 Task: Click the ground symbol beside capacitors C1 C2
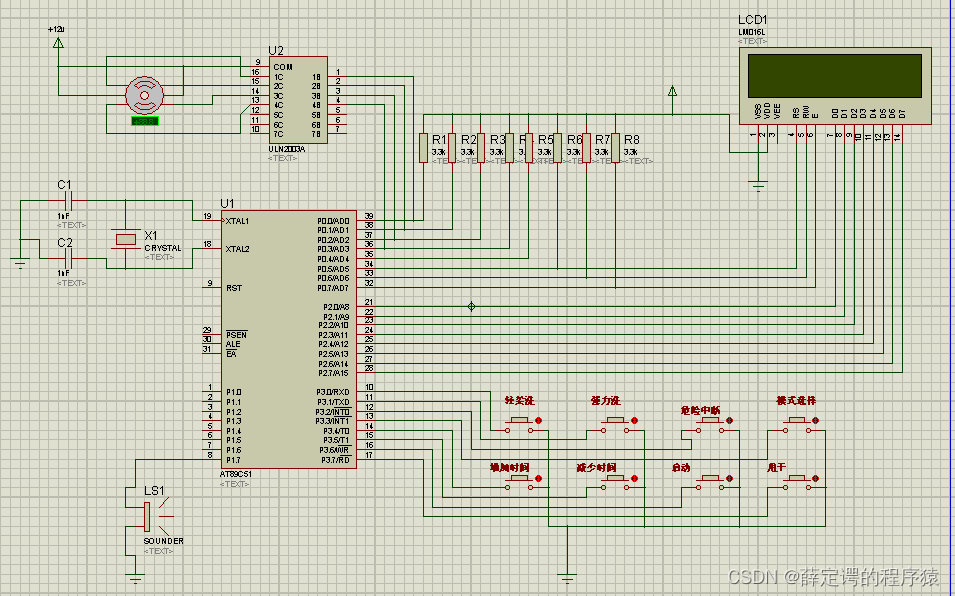coord(20,264)
